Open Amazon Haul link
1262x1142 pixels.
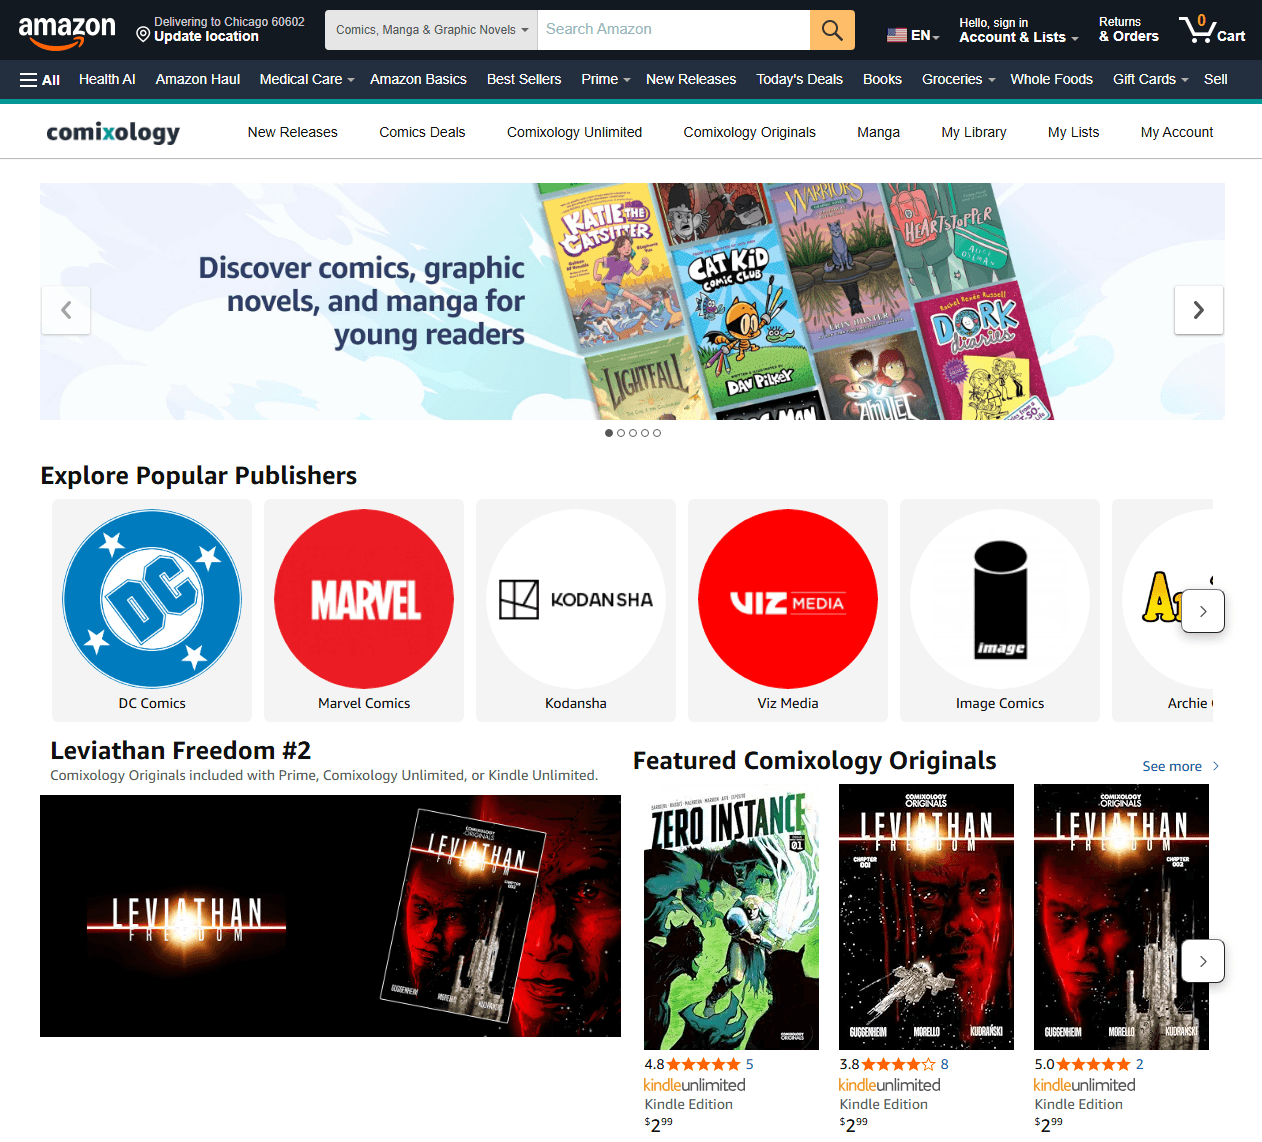pyautogui.click(x=198, y=80)
